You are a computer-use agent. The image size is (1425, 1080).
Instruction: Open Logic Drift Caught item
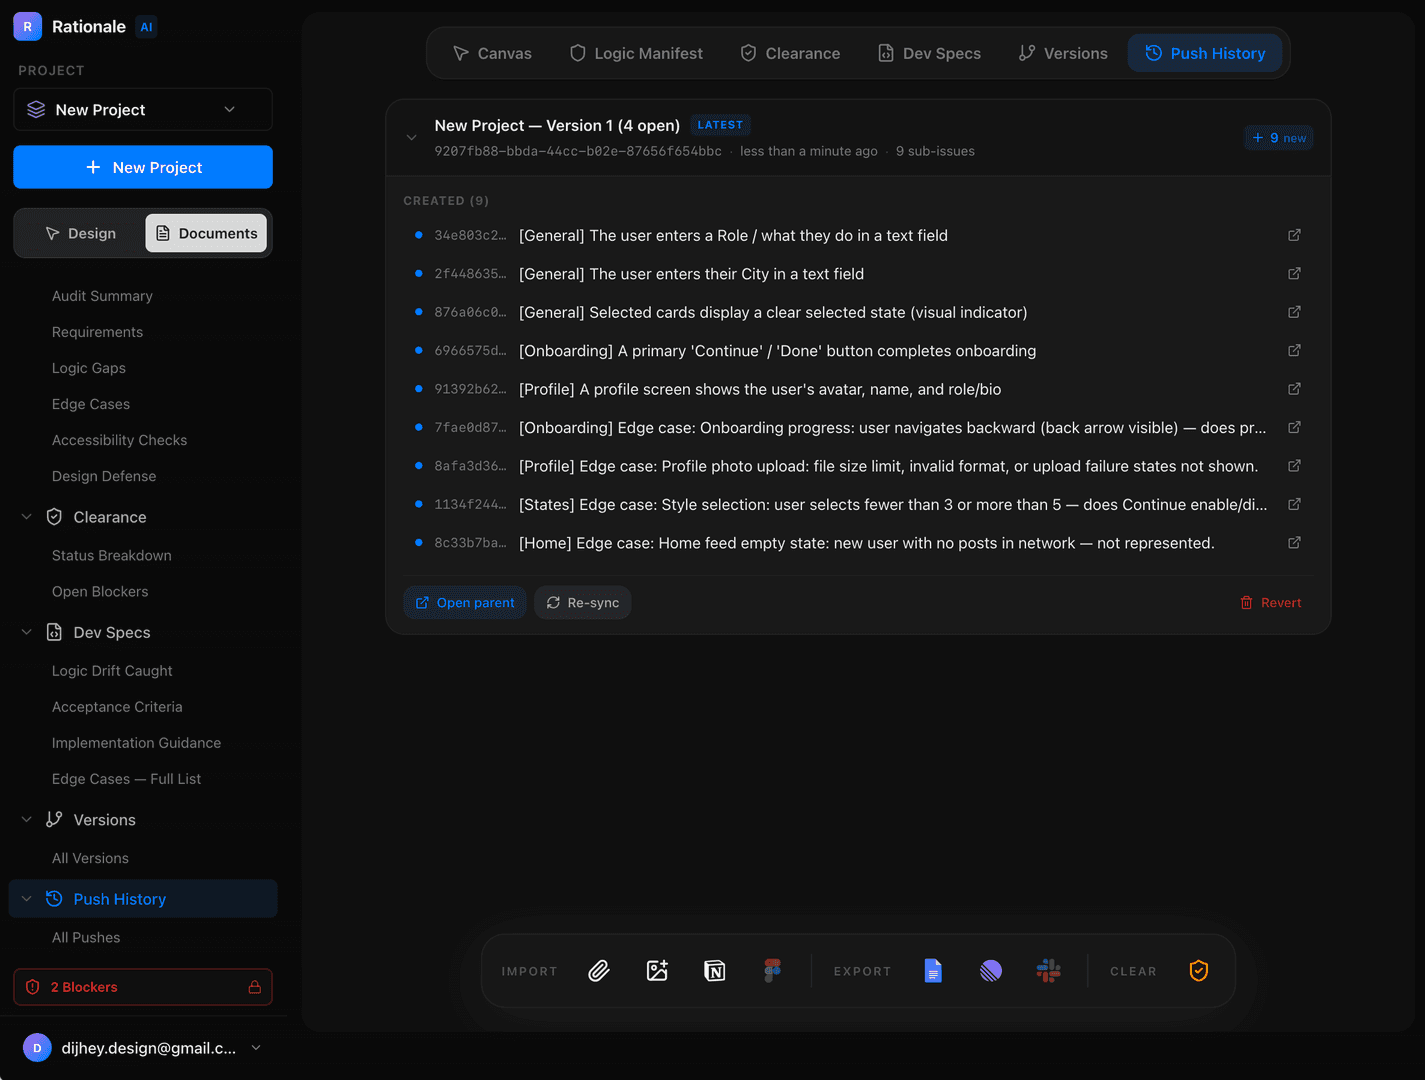point(112,671)
